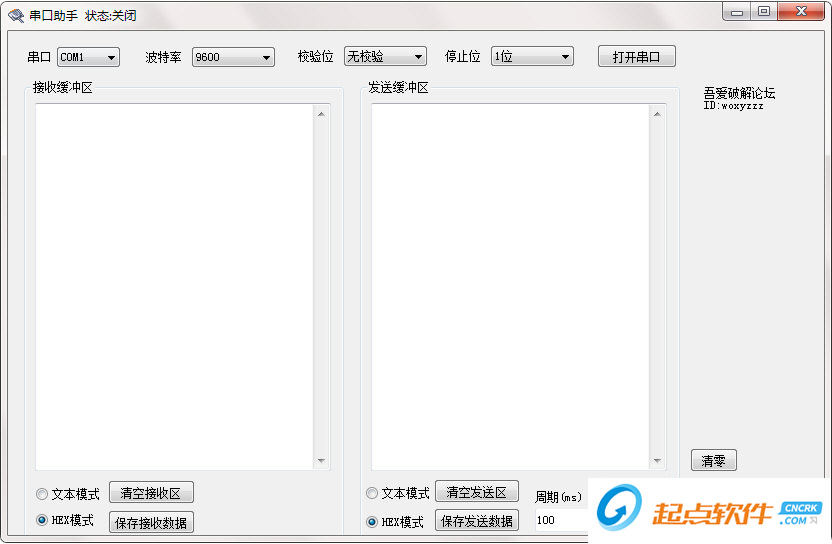The width and height of the screenshot is (832, 544).
Task: Click the 清空接收区 button
Action: click(151, 493)
